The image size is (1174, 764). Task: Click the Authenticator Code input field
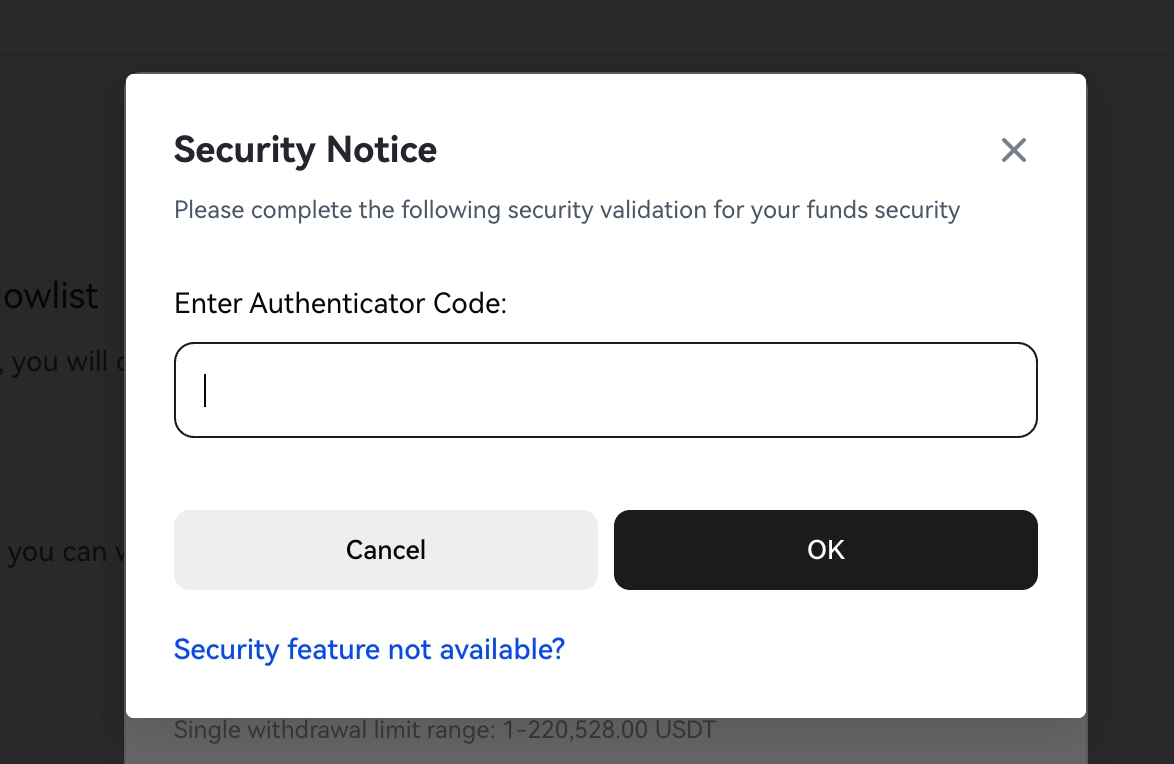(x=605, y=390)
